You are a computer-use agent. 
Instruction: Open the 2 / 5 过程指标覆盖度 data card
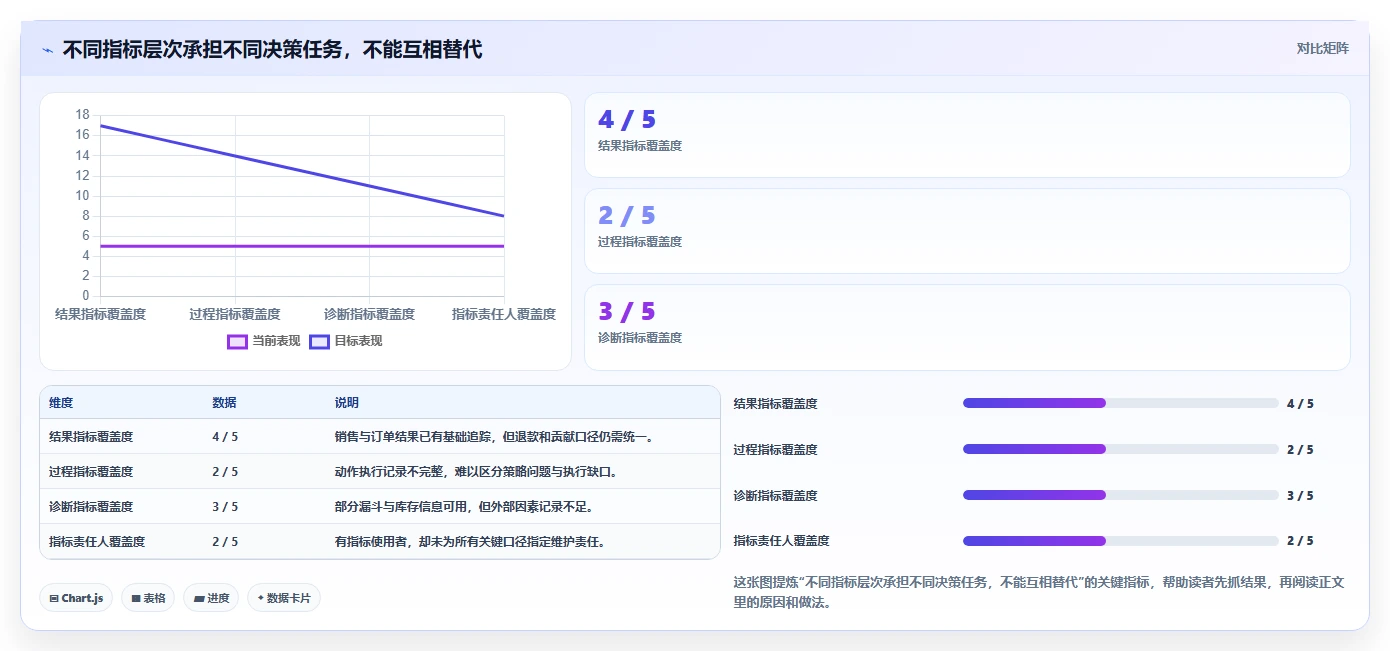click(967, 231)
